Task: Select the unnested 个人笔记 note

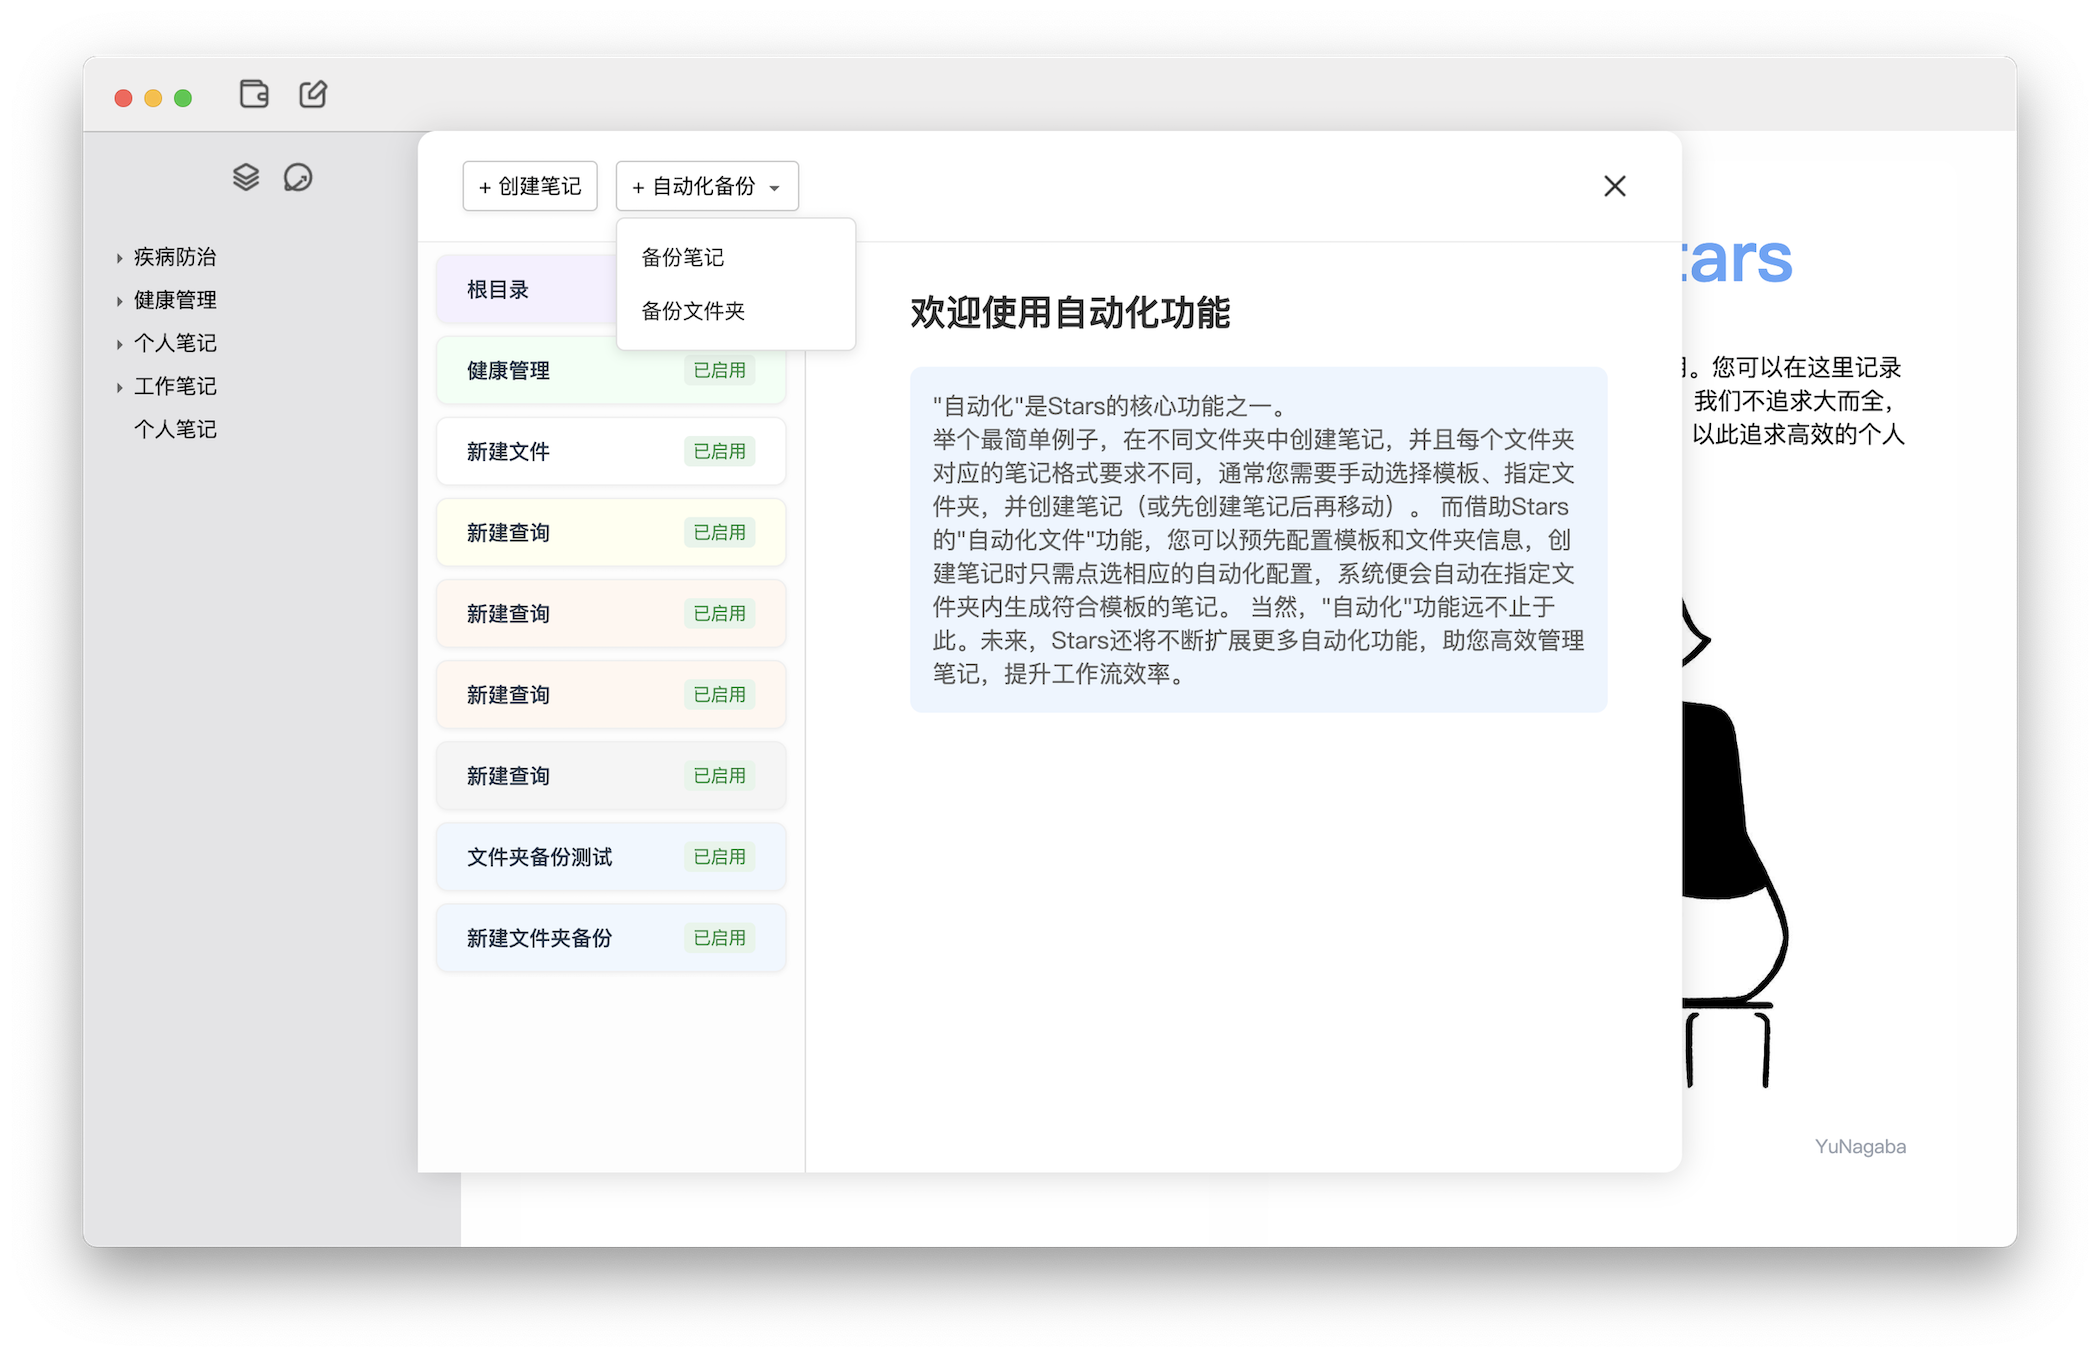Action: 175,429
